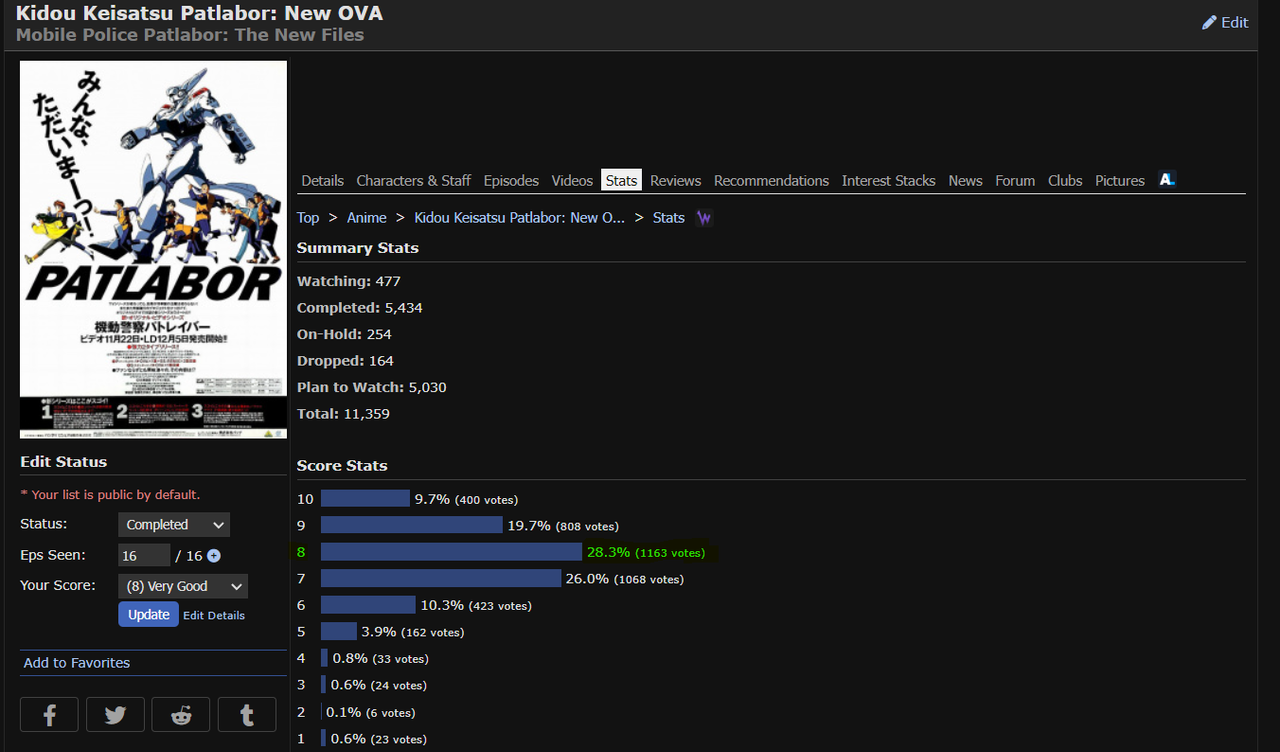Image resolution: width=1280 pixels, height=752 pixels.
Task: Click 'Total: 11,359' stat
Action: tap(343, 414)
